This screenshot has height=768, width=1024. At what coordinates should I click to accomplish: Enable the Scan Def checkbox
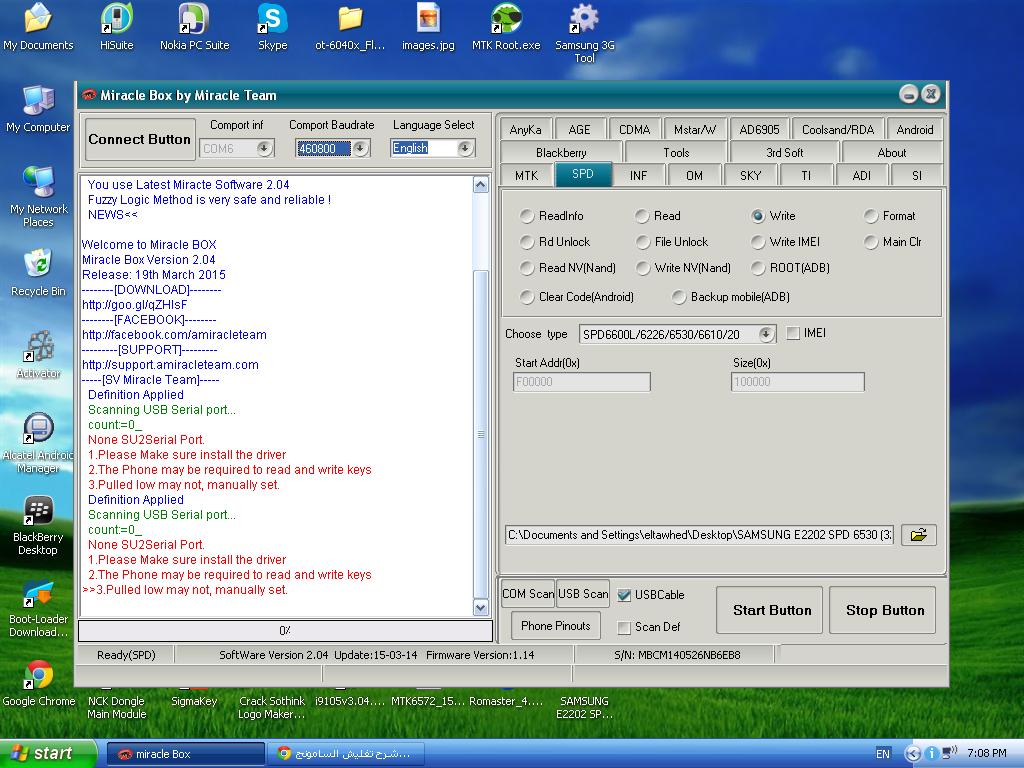(x=624, y=627)
